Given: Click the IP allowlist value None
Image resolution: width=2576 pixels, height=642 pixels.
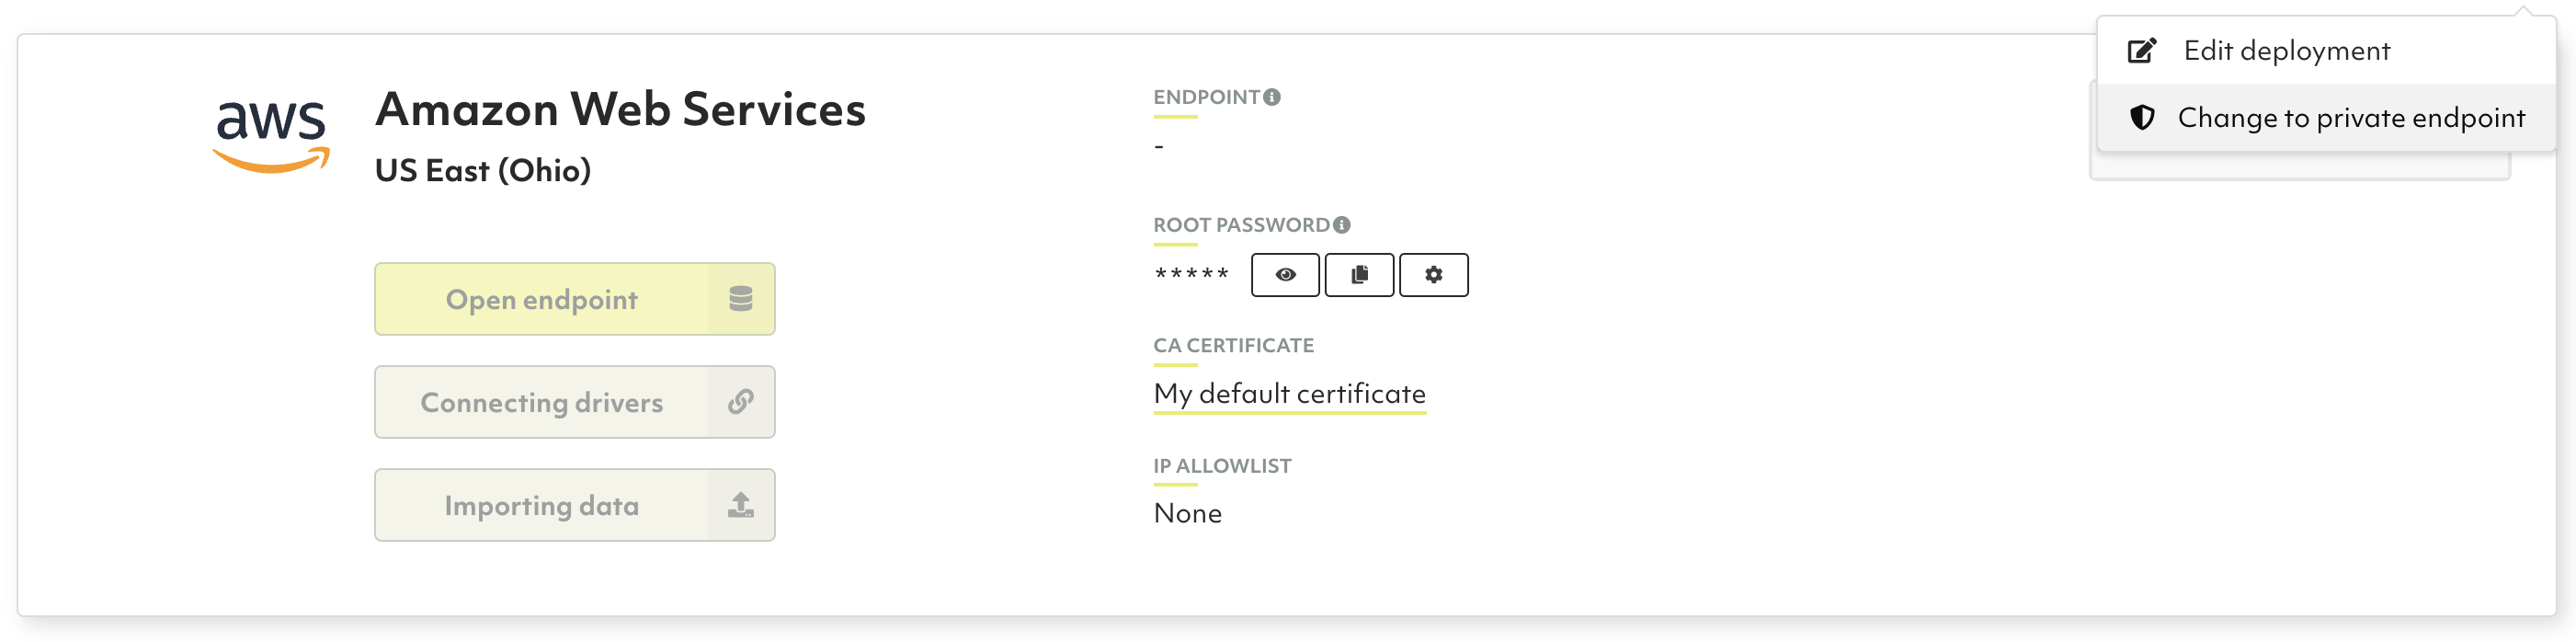Looking at the screenshot, I should click(1187, 514).
